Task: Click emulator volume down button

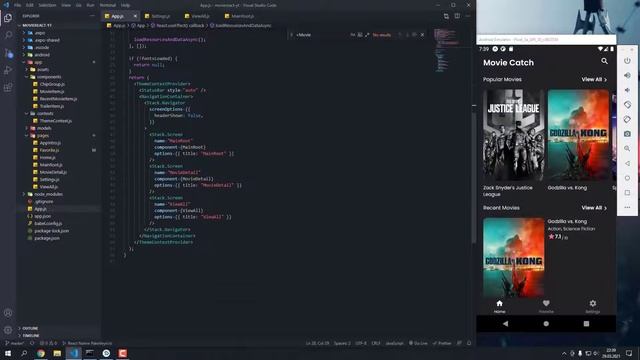Action: [x=627, y=90]
